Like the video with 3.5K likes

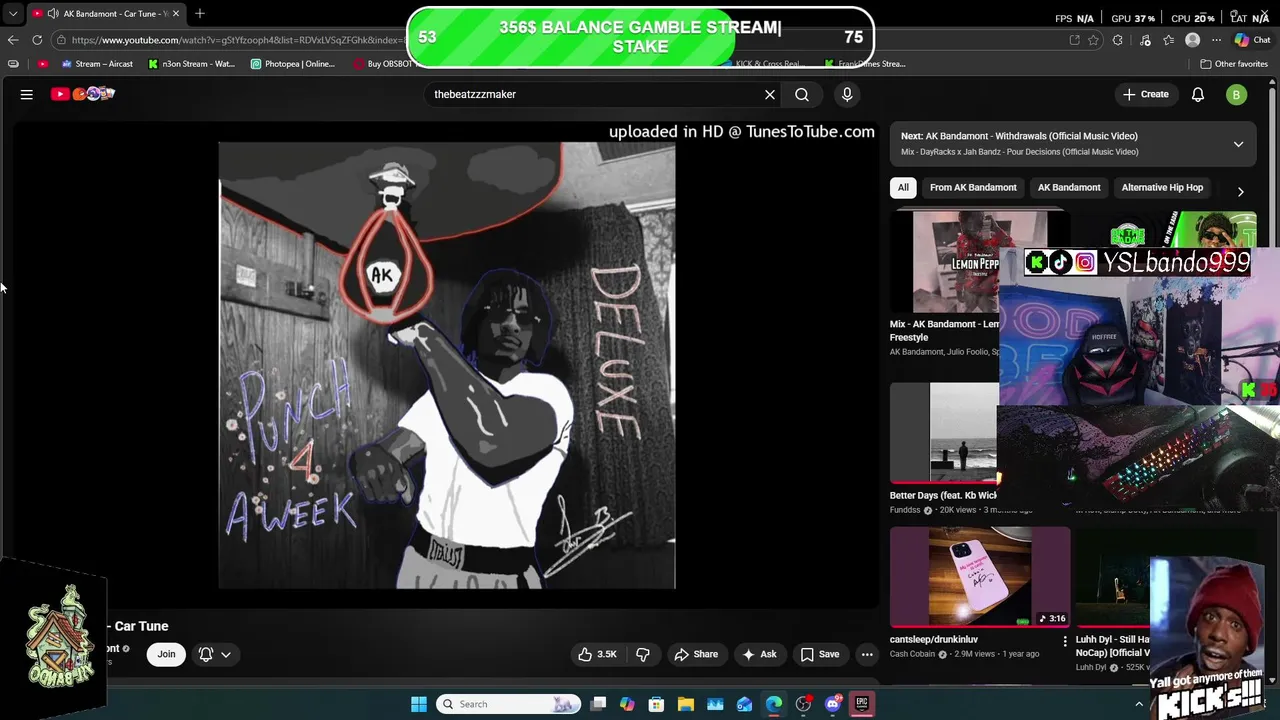pos(597,654)
